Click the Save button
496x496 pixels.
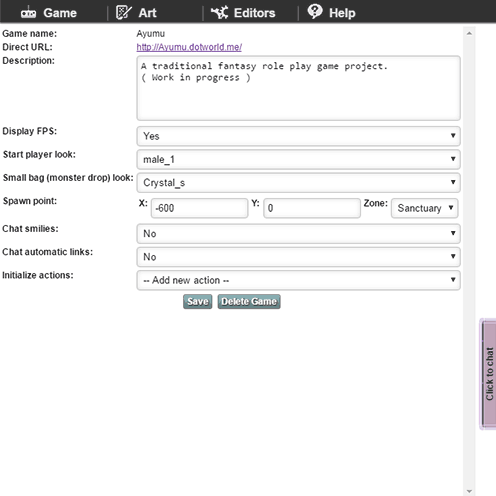click(x=198, y=302)
